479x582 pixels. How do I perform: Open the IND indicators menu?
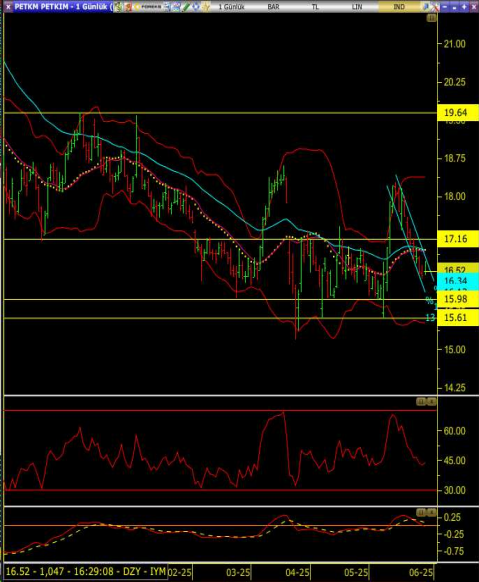click(x=399, y=7)
